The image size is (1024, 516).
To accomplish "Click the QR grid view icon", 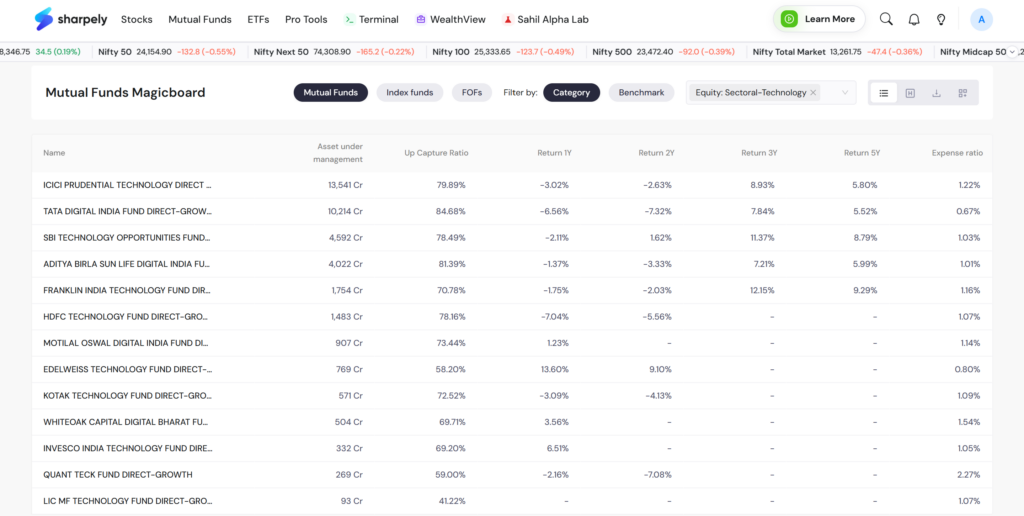I will coord(963,93).
